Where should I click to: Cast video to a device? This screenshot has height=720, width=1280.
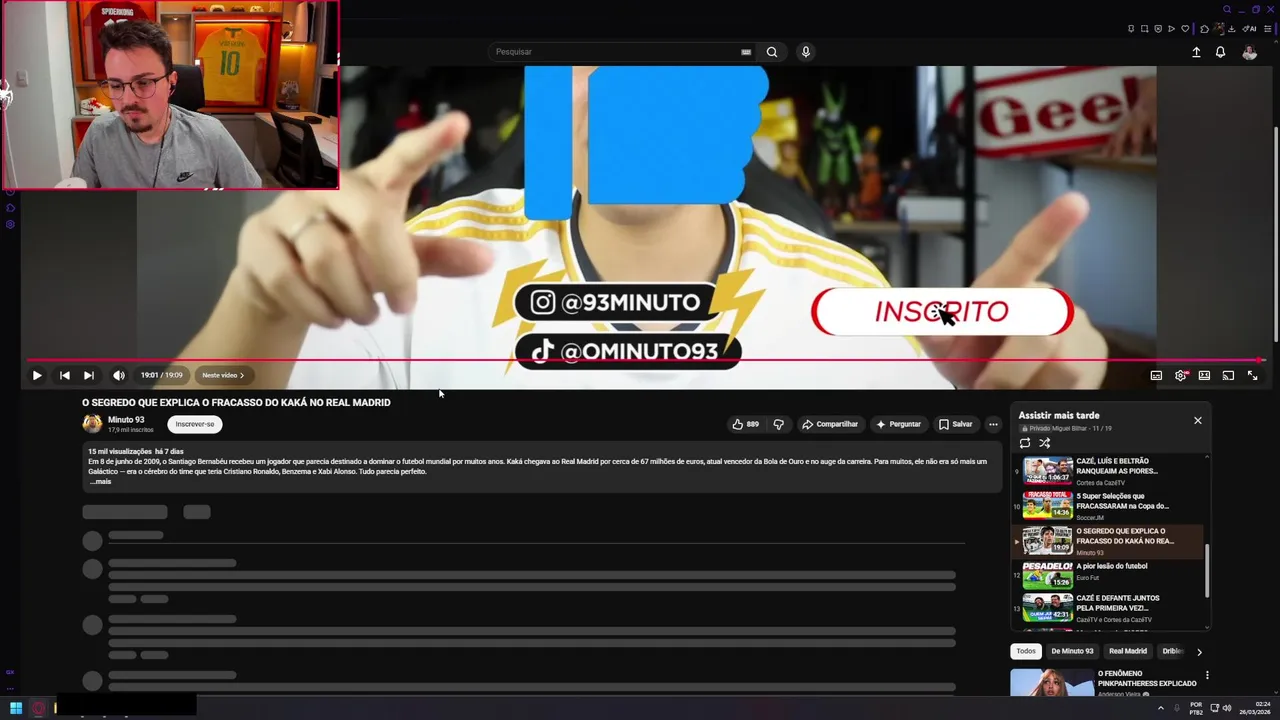(1228, 375)
